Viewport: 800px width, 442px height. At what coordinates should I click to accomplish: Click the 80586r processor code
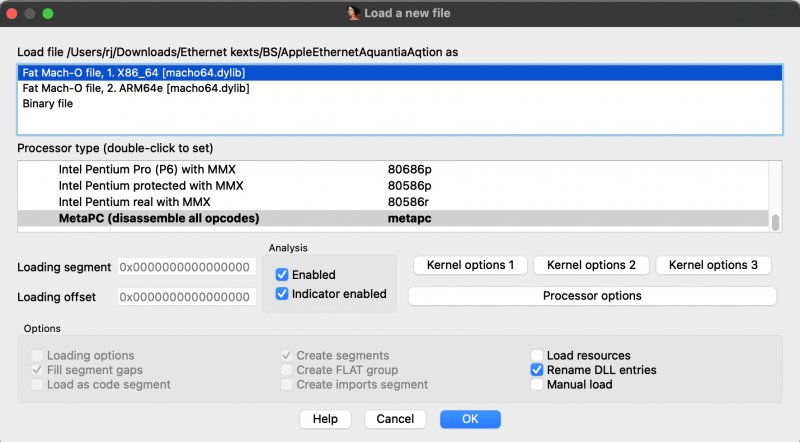click(x=408, y=202)
